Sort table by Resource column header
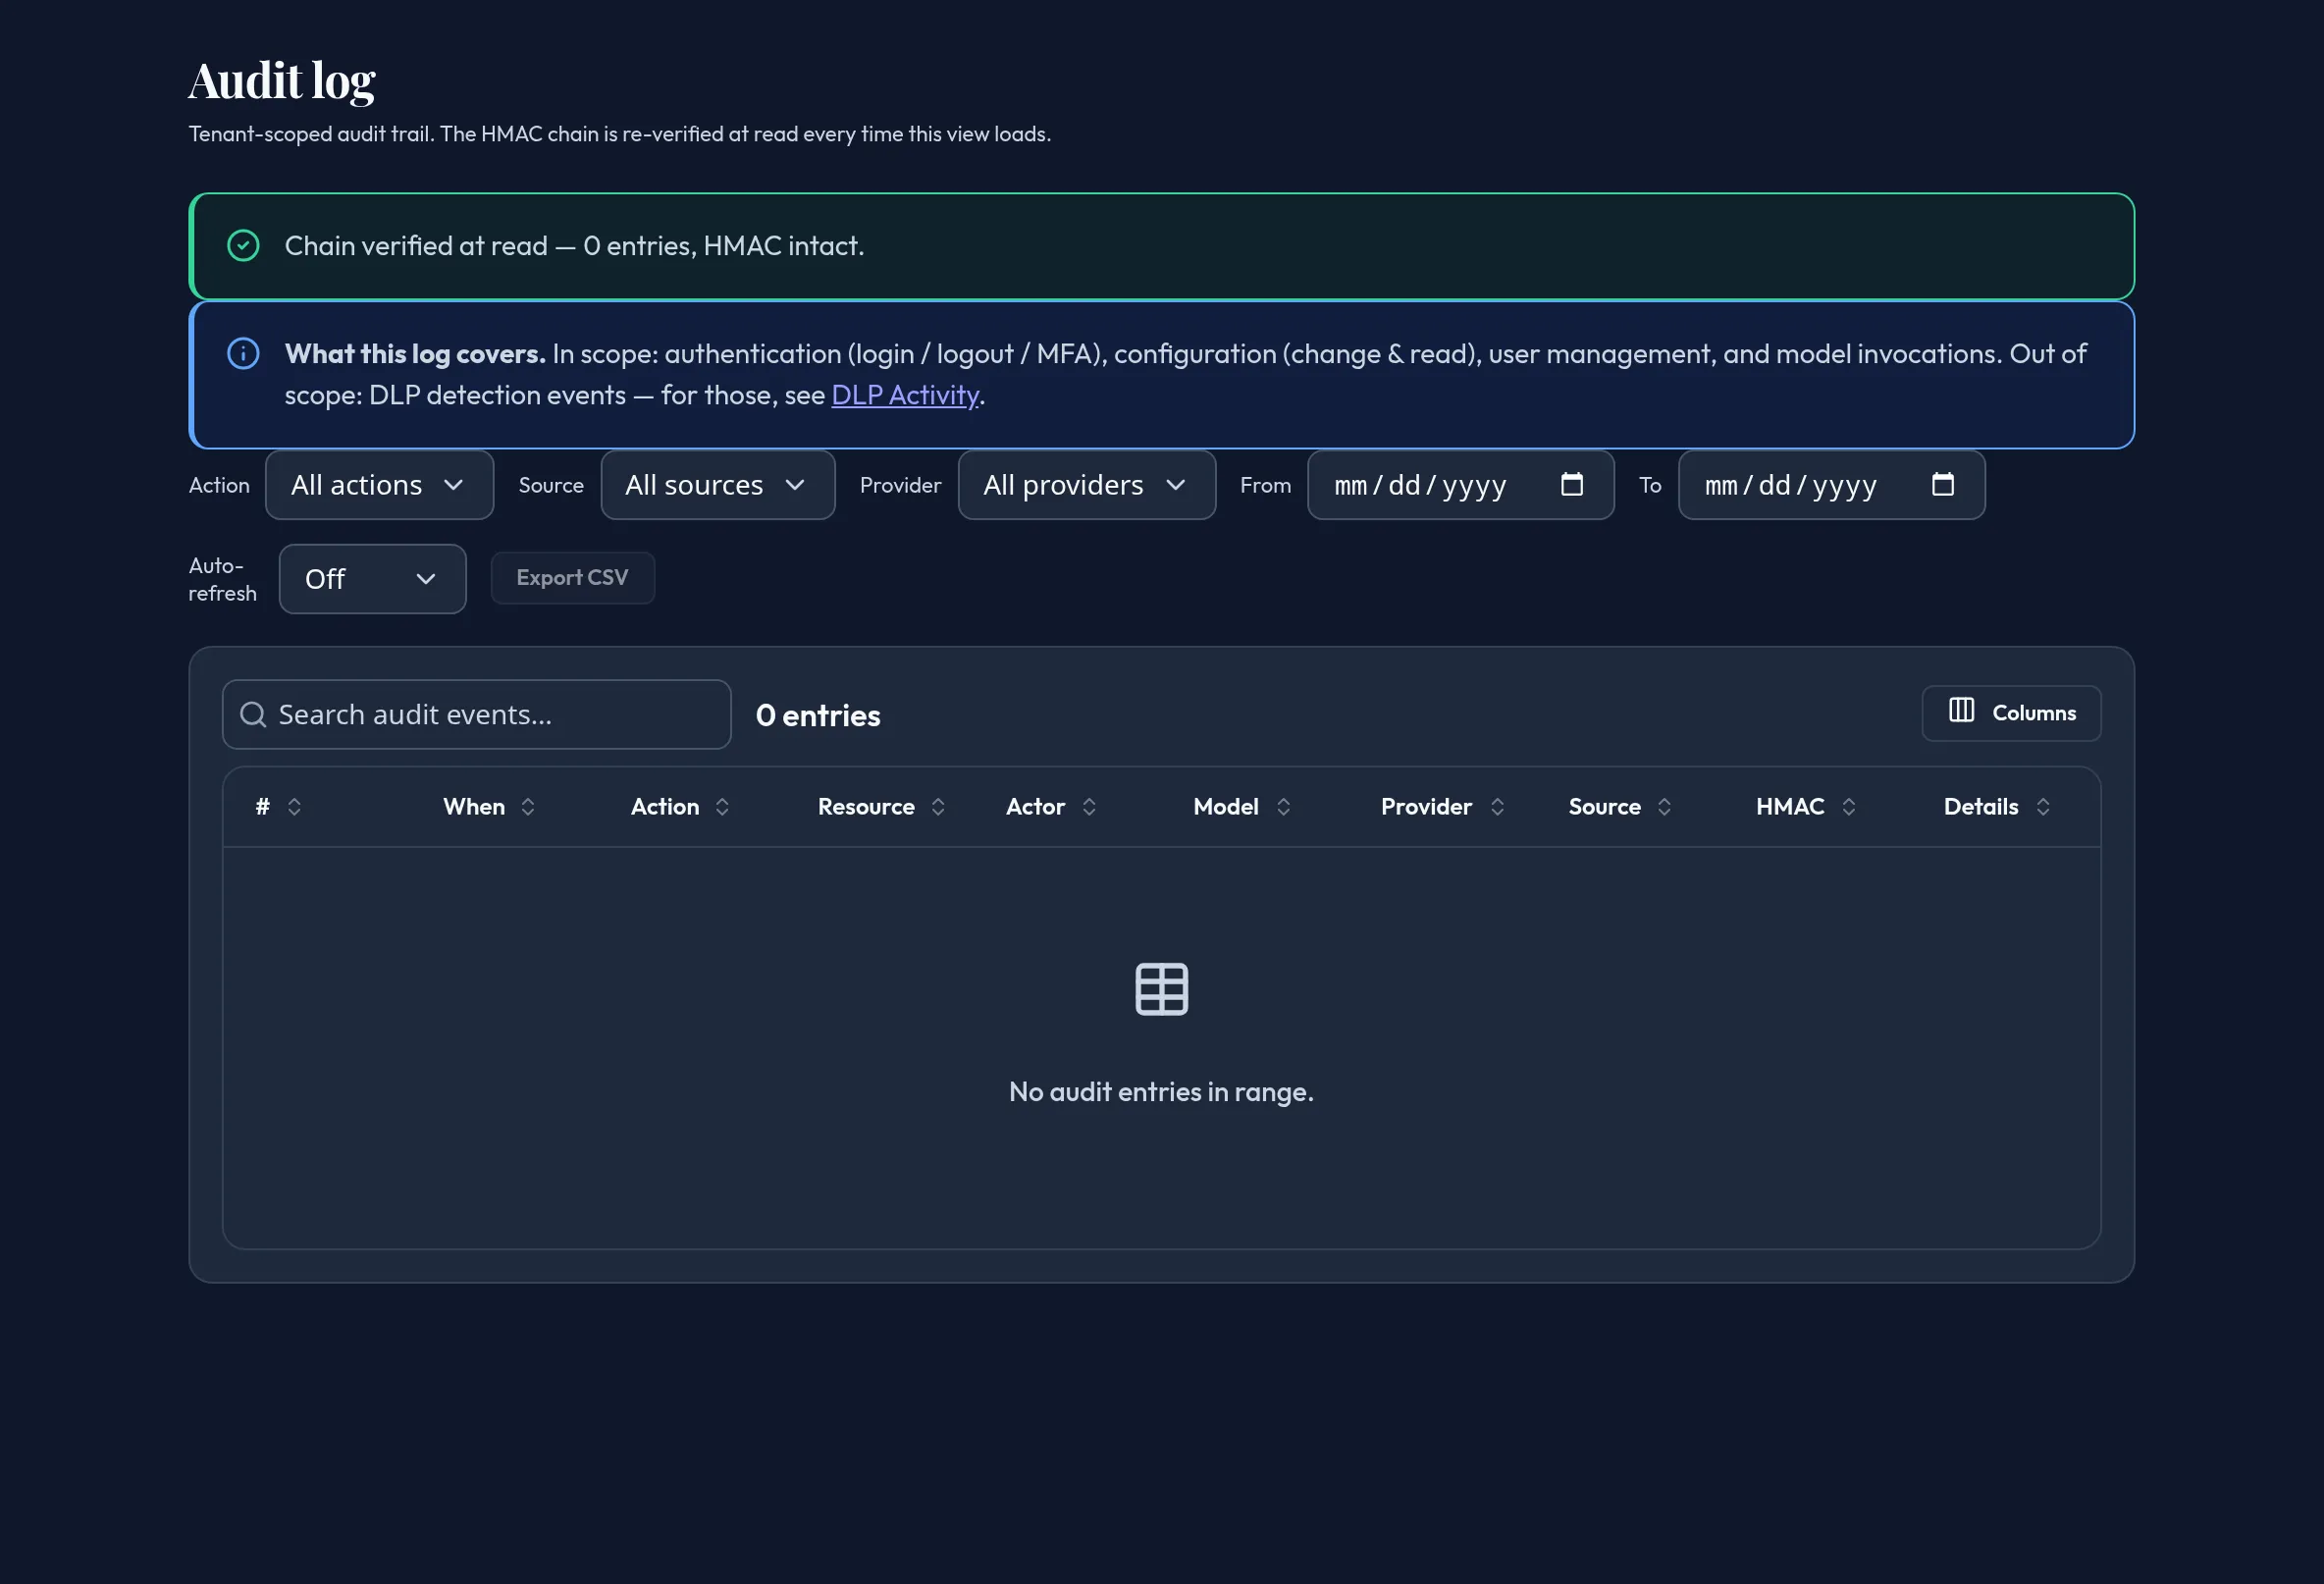Screen dimensions: 2324x1584 (866, 807)
